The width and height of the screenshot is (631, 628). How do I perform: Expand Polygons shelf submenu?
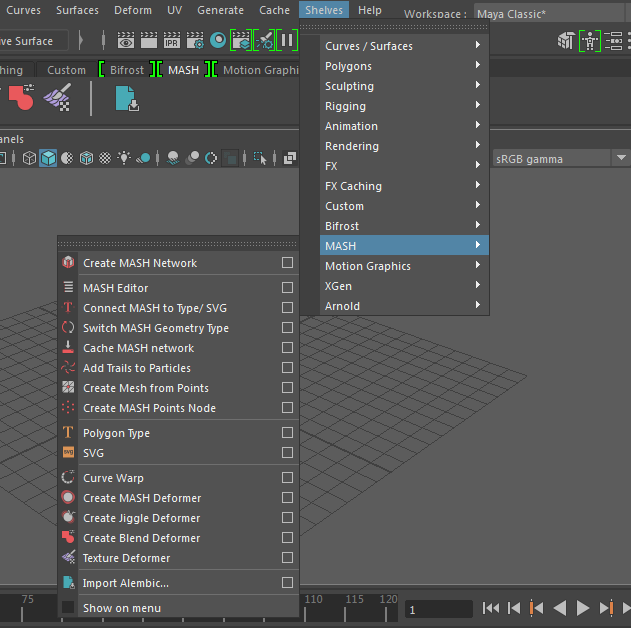click(404, 66)
